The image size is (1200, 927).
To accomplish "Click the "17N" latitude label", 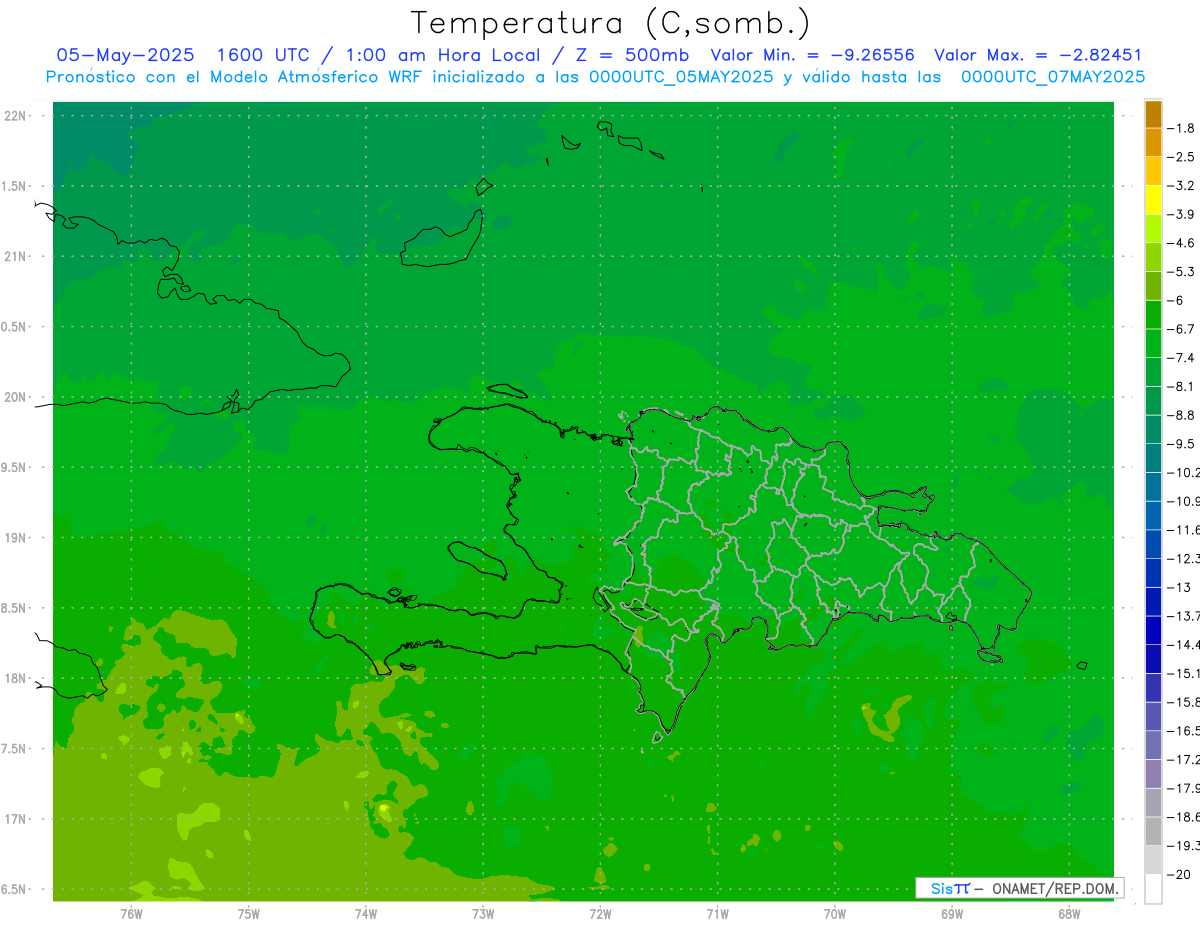I will pos(15,819).
